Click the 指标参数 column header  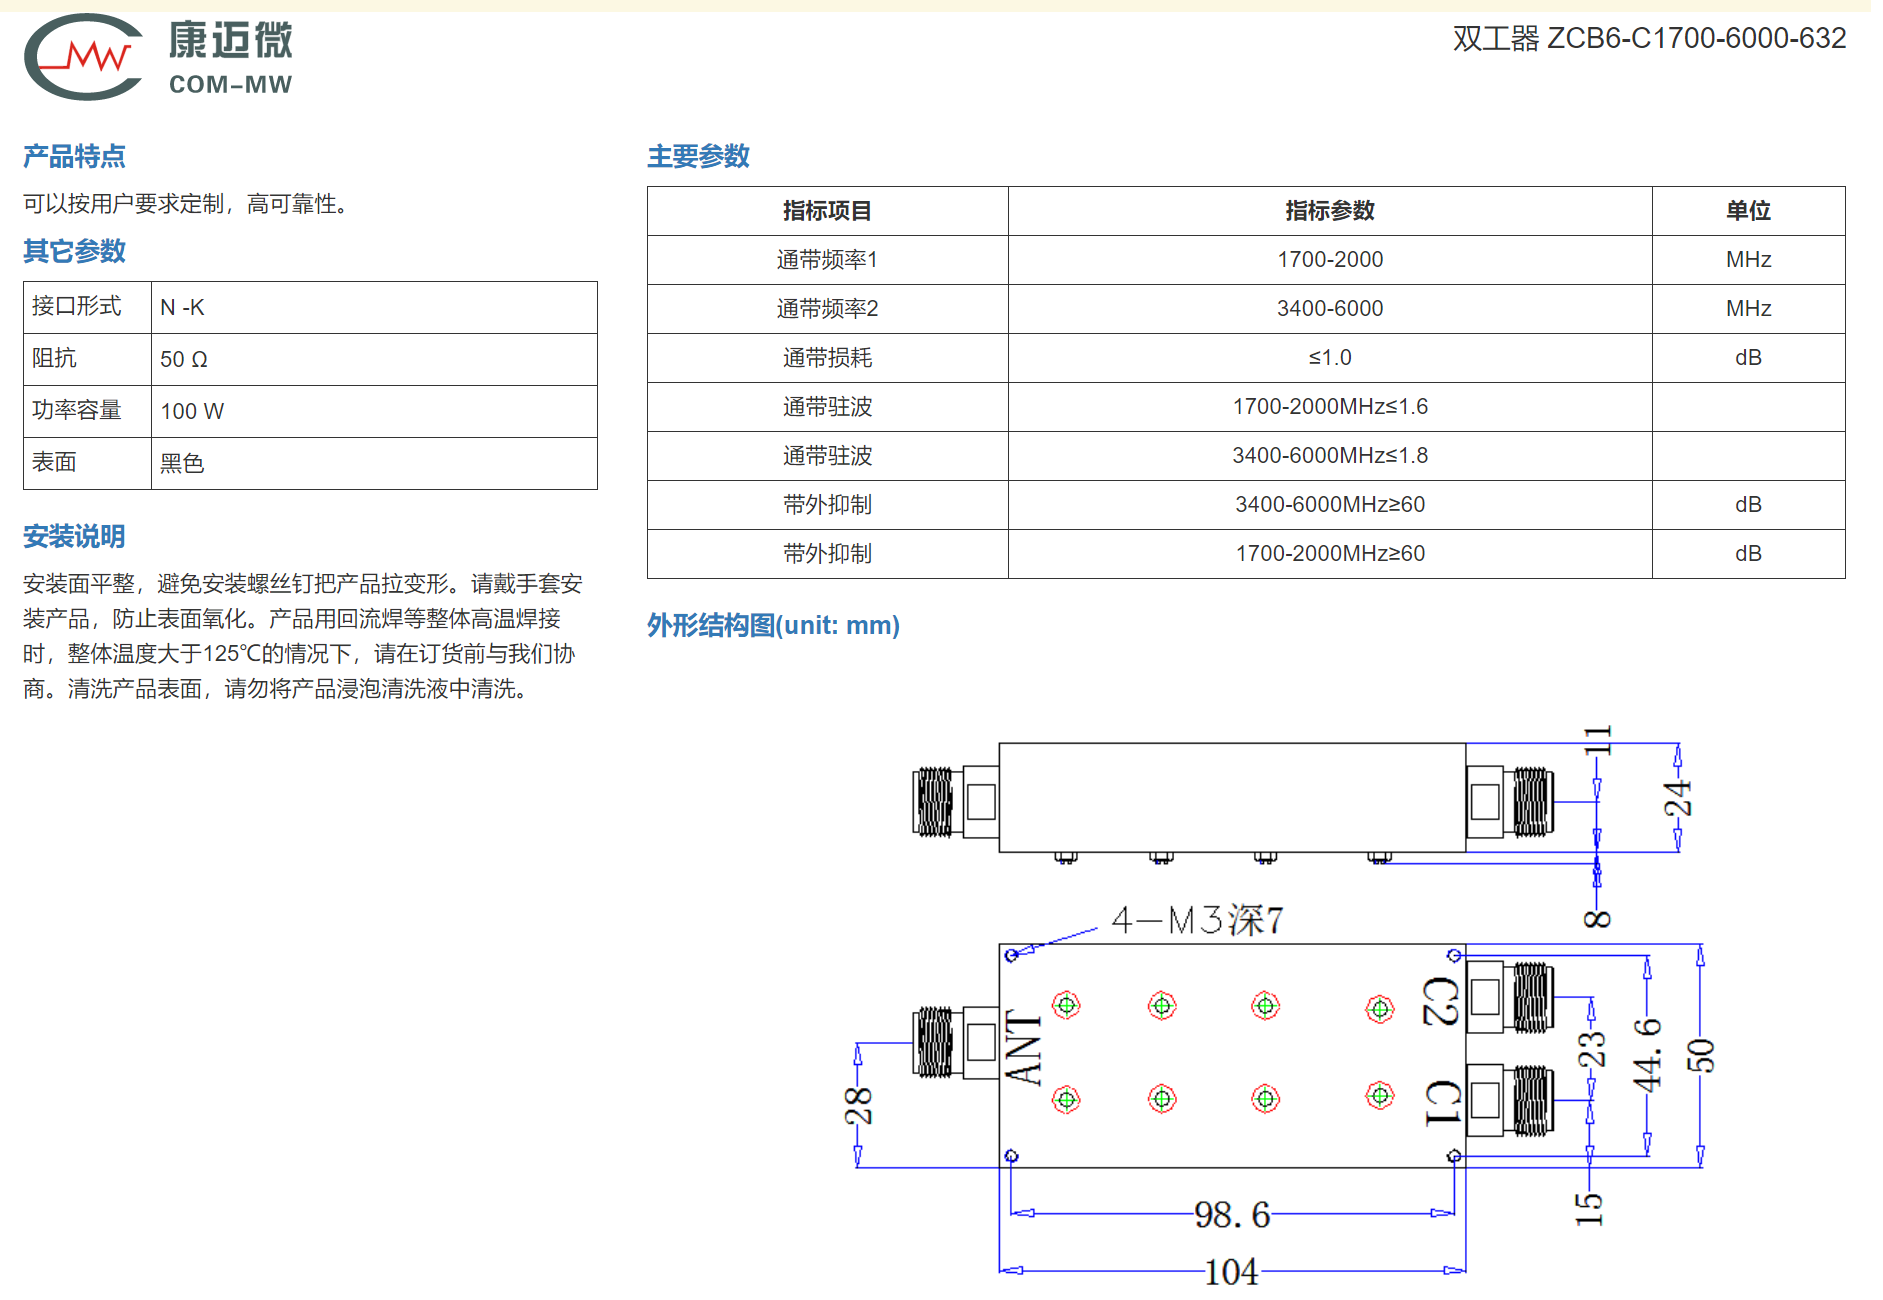click(x=1330, y=211)
